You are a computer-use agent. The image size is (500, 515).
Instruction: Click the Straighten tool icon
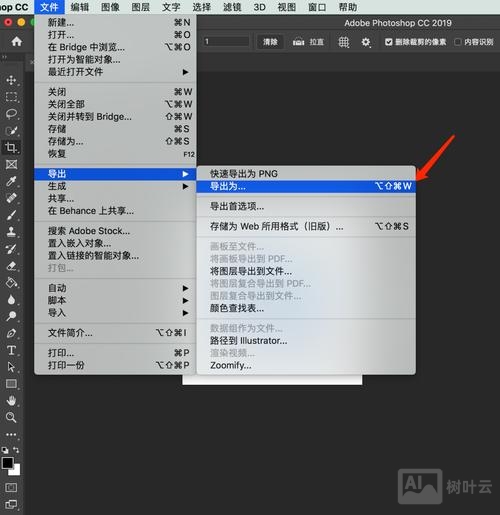(298, 42)
